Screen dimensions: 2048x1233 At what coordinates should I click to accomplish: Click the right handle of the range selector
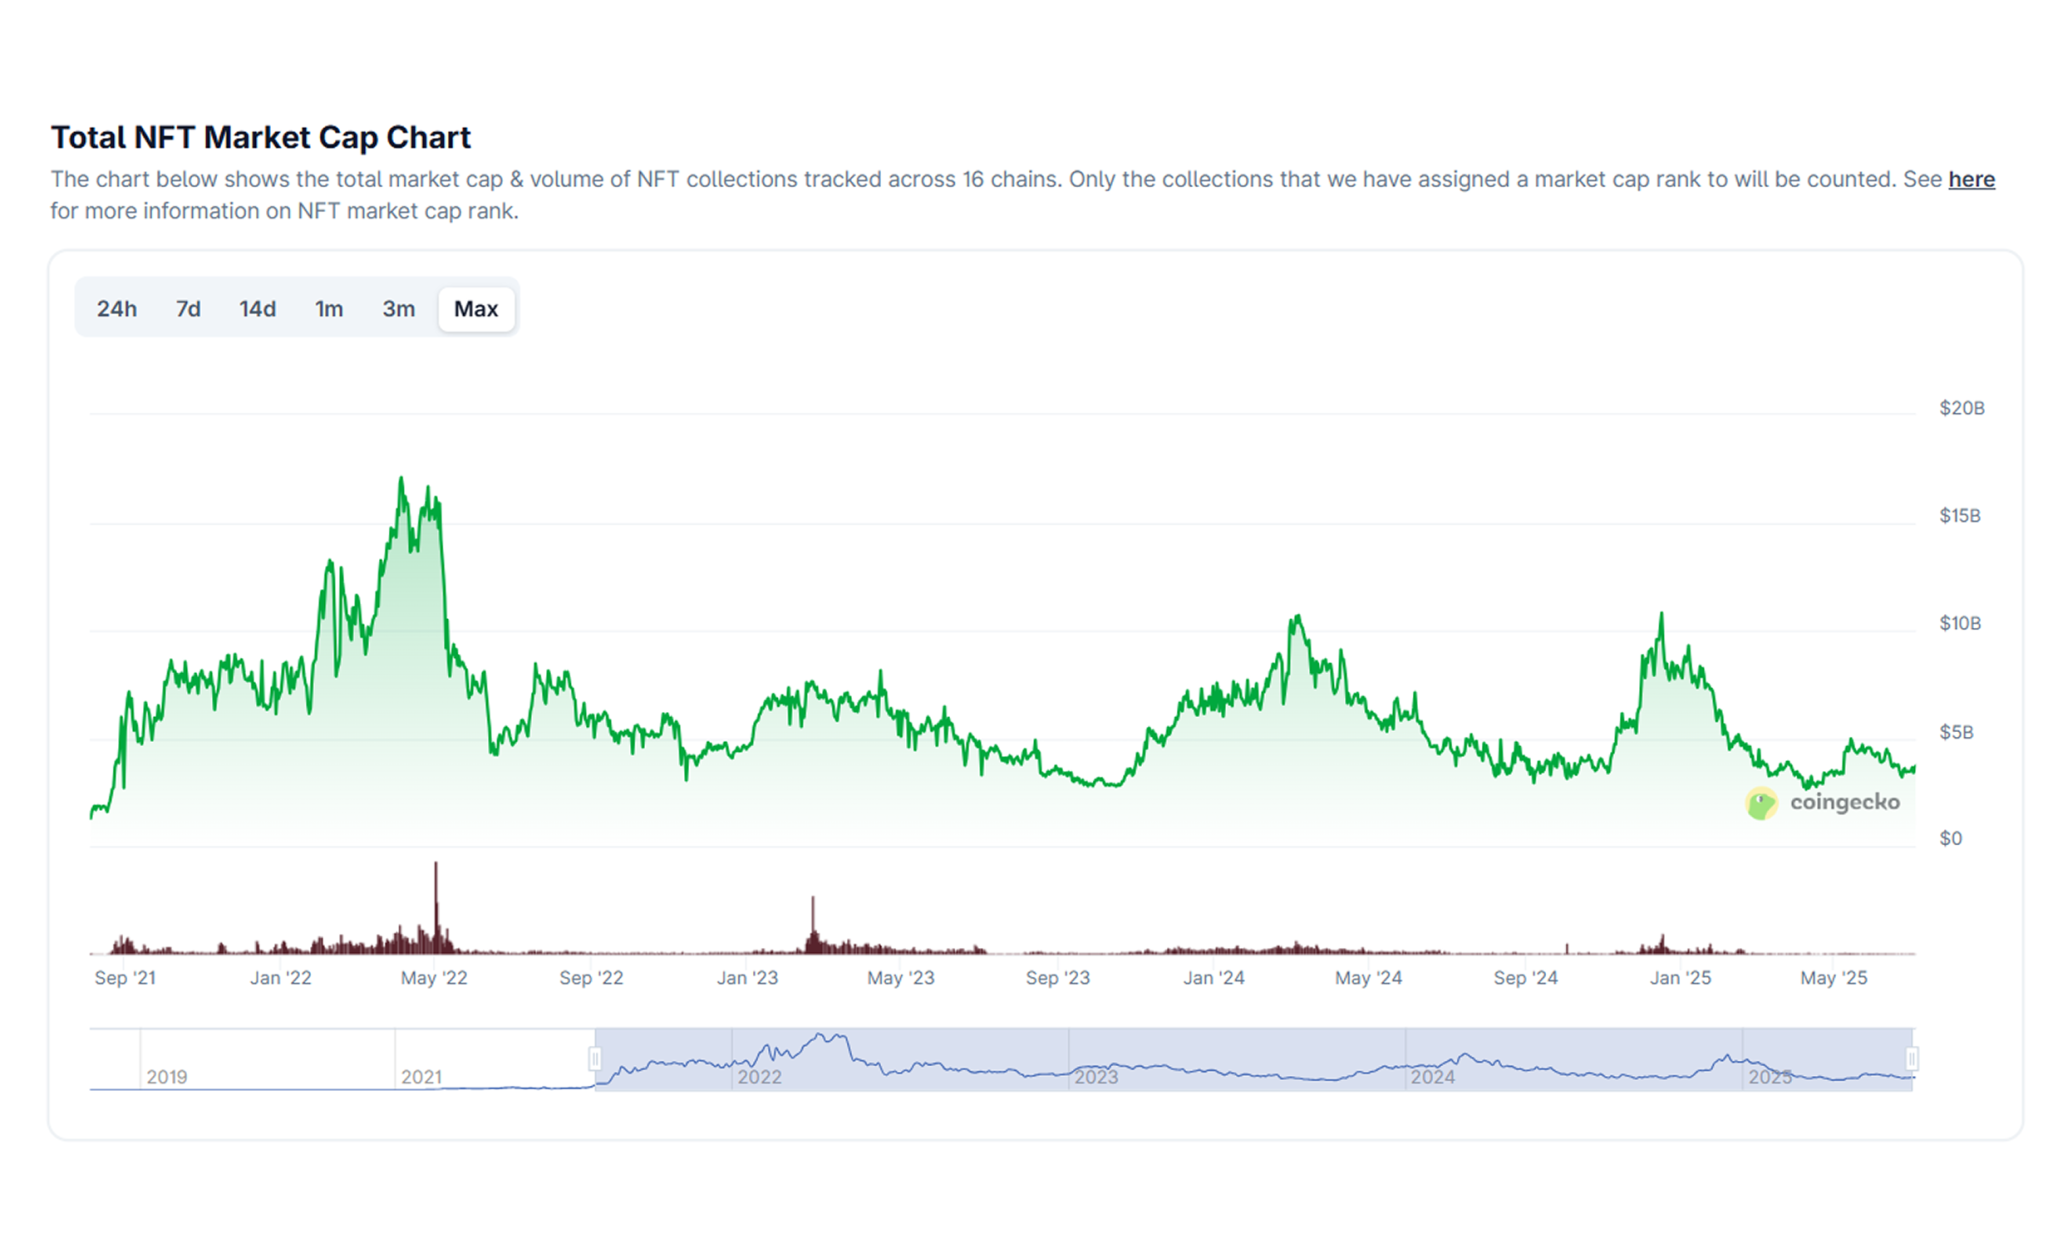click(1911, 1057)
